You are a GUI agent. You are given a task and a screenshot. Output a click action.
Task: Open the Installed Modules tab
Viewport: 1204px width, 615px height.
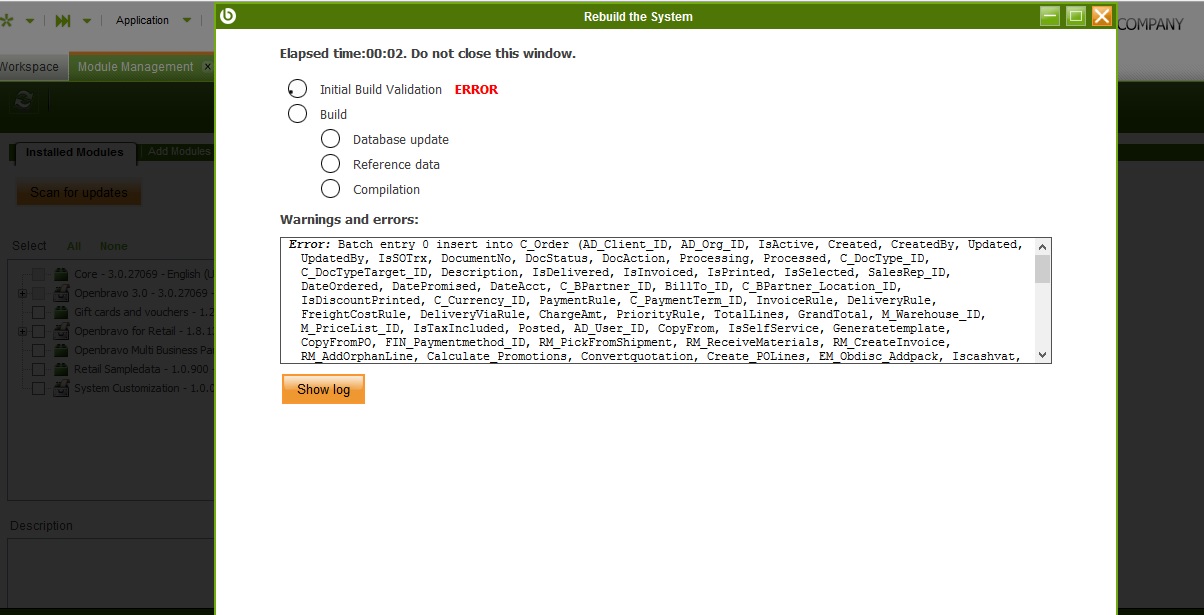click(75, 153)
